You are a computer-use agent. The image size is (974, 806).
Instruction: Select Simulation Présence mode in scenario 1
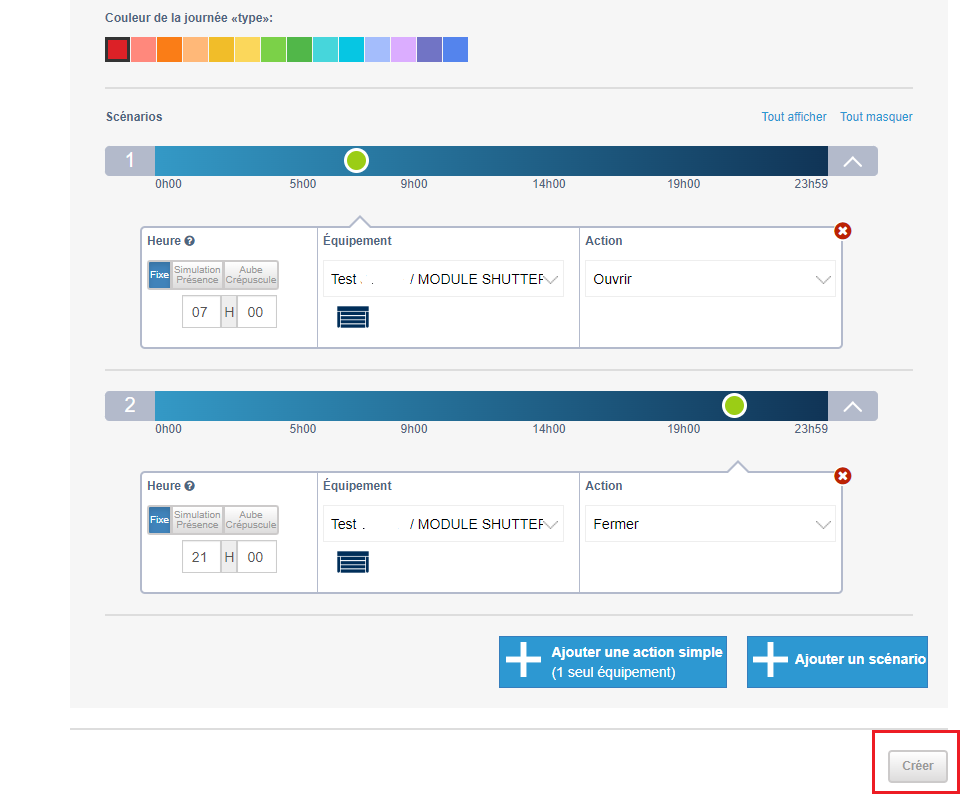[x=197, y=274]
